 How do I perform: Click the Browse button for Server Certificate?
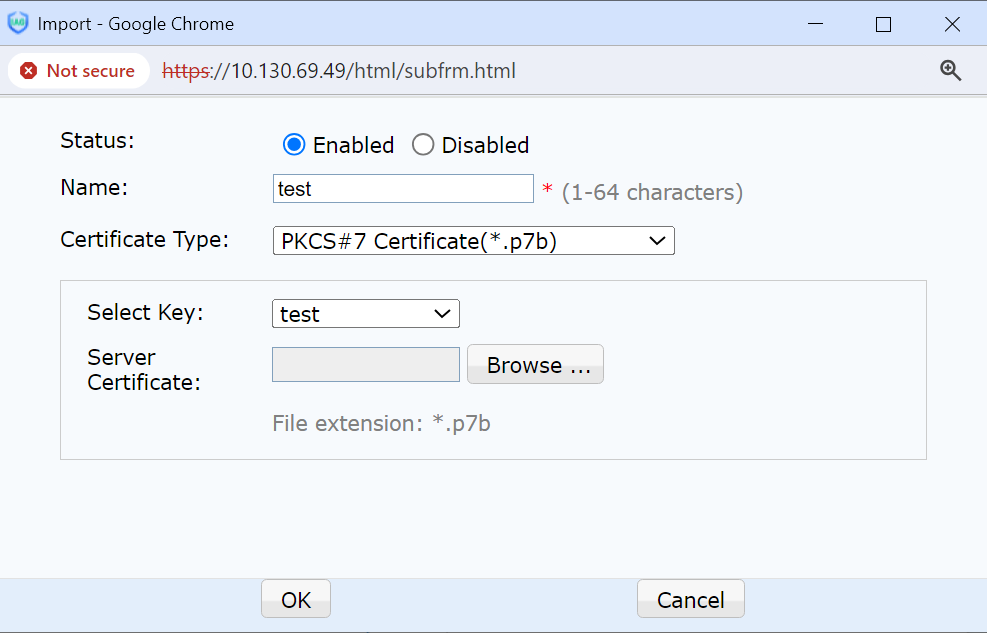(535, 365)
